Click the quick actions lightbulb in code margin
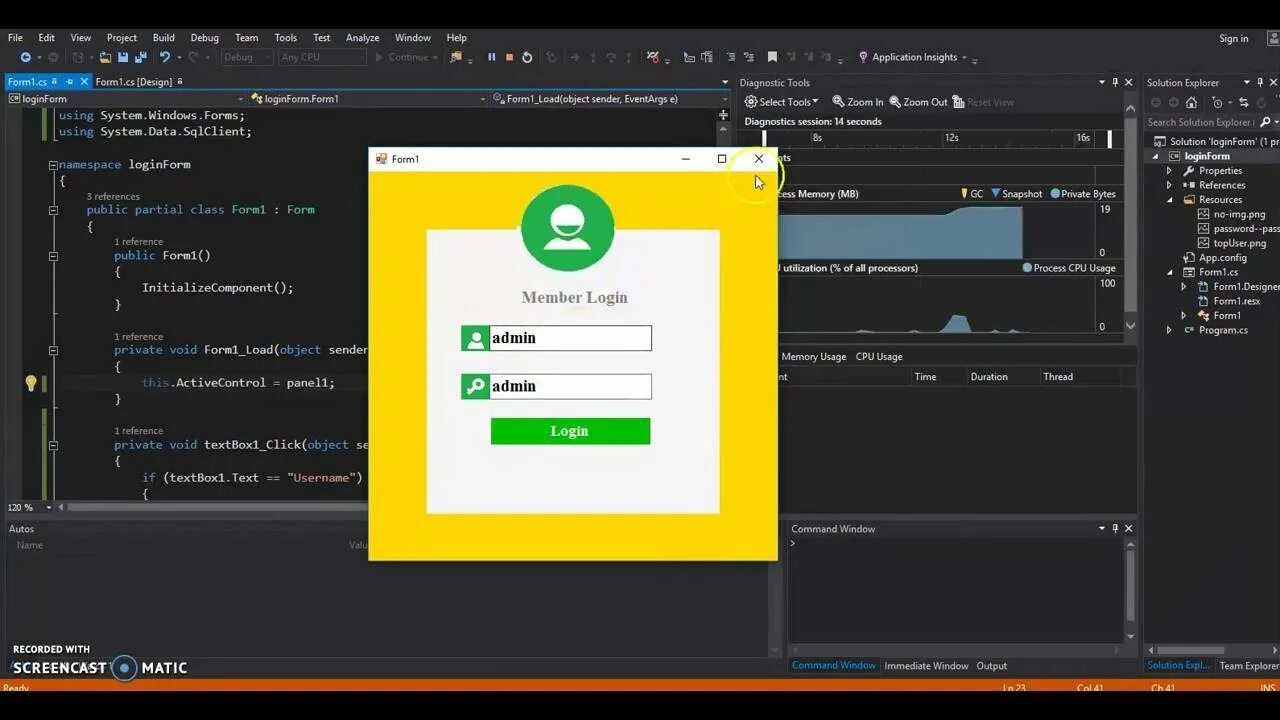This screenshot has width=1280, height=720. [x=31, y=383]
